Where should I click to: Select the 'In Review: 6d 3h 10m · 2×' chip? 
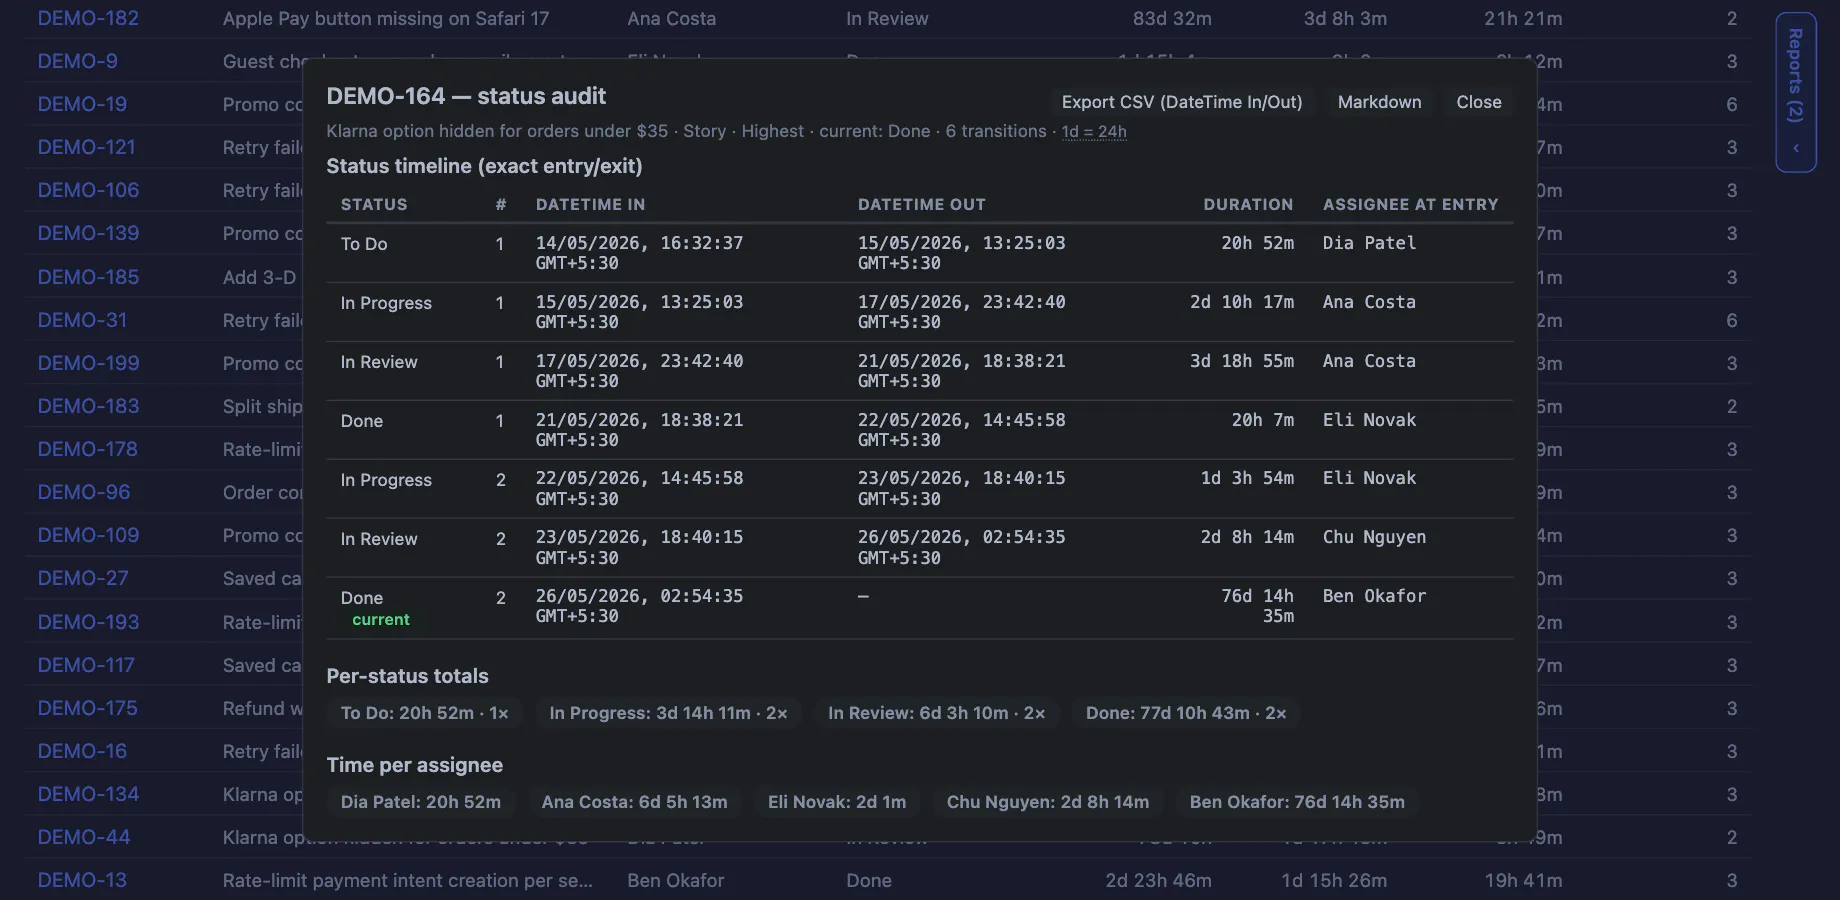point(937,713)
